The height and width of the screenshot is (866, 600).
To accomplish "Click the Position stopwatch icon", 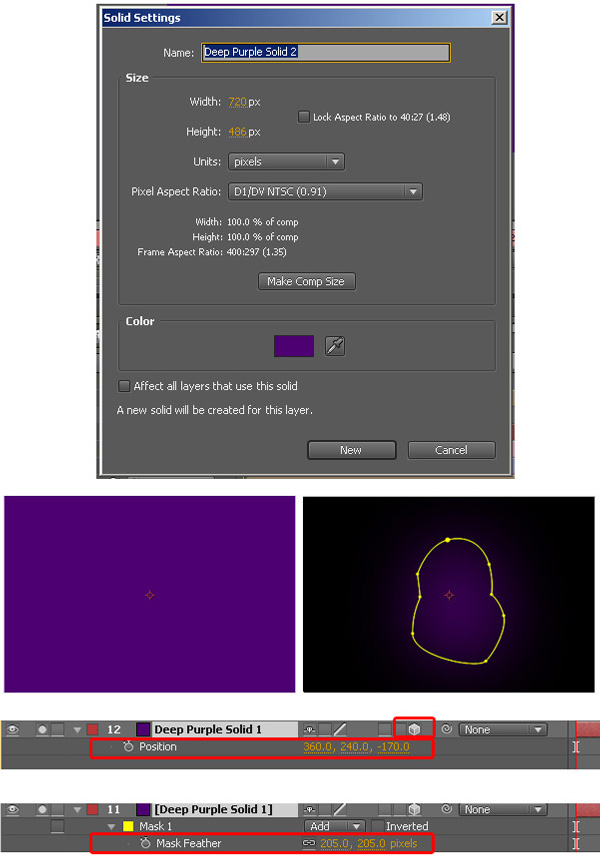I will coord(128,746).
